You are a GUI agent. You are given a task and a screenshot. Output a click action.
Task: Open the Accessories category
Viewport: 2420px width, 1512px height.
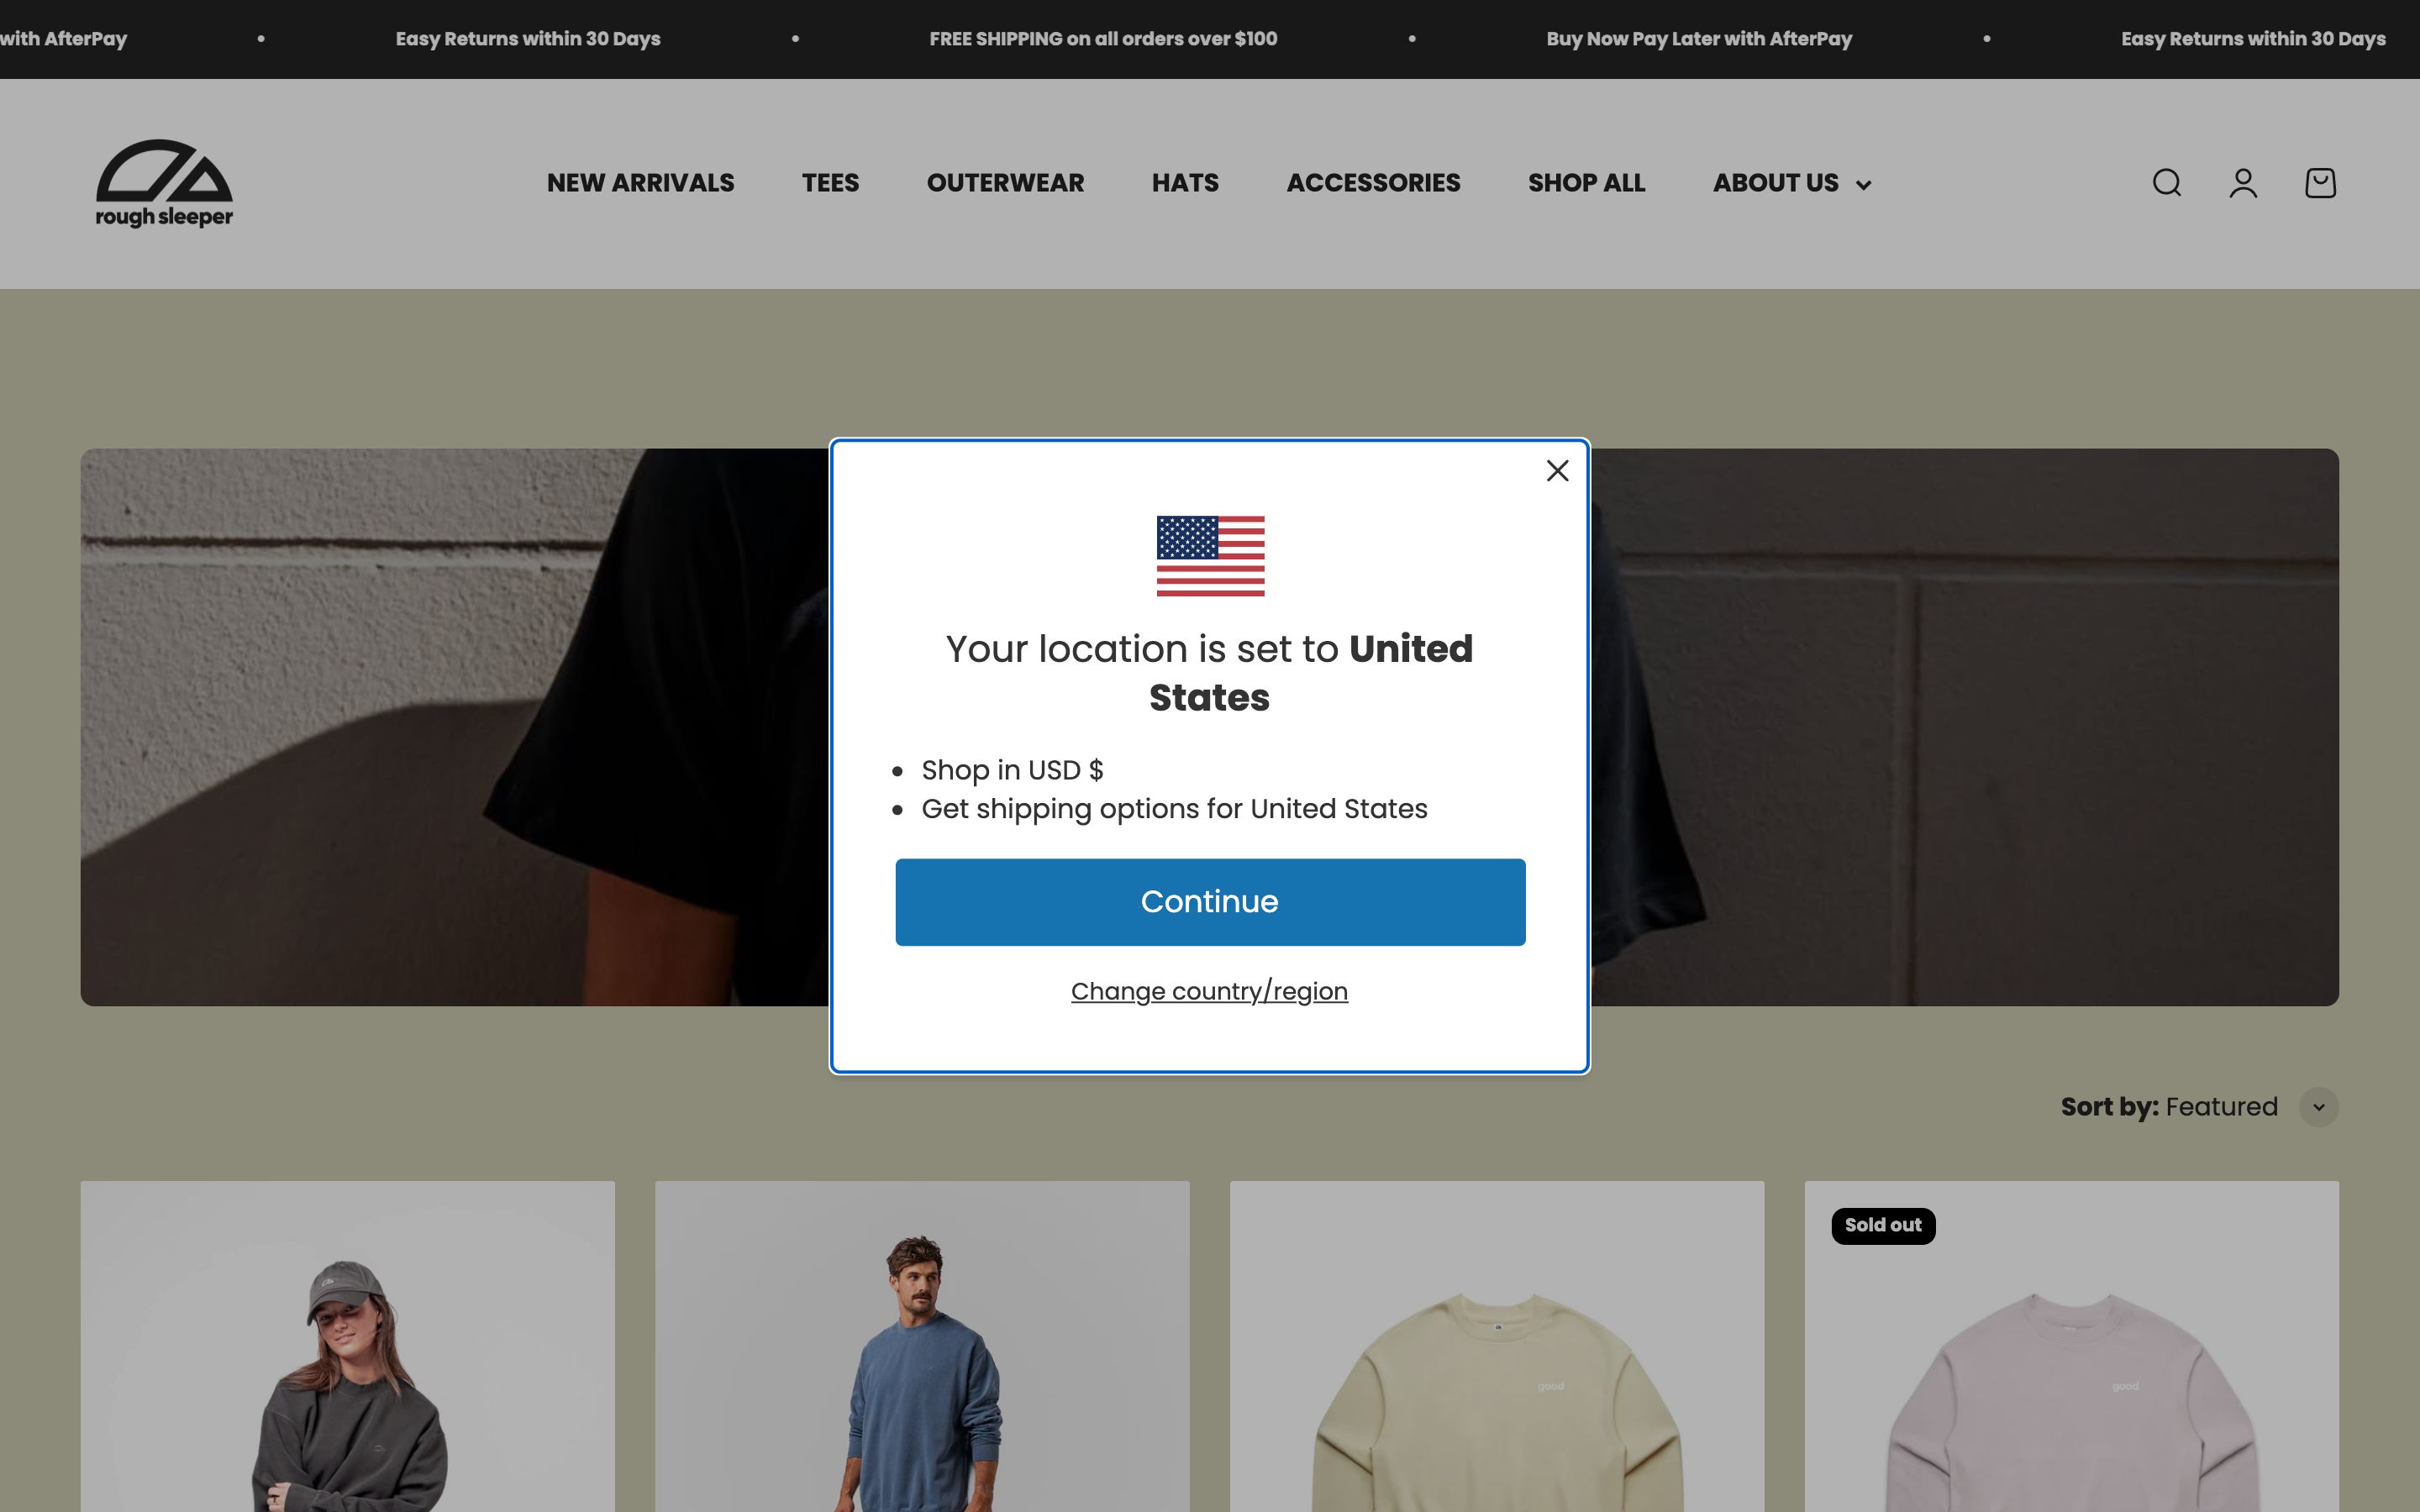[1373, 183]
